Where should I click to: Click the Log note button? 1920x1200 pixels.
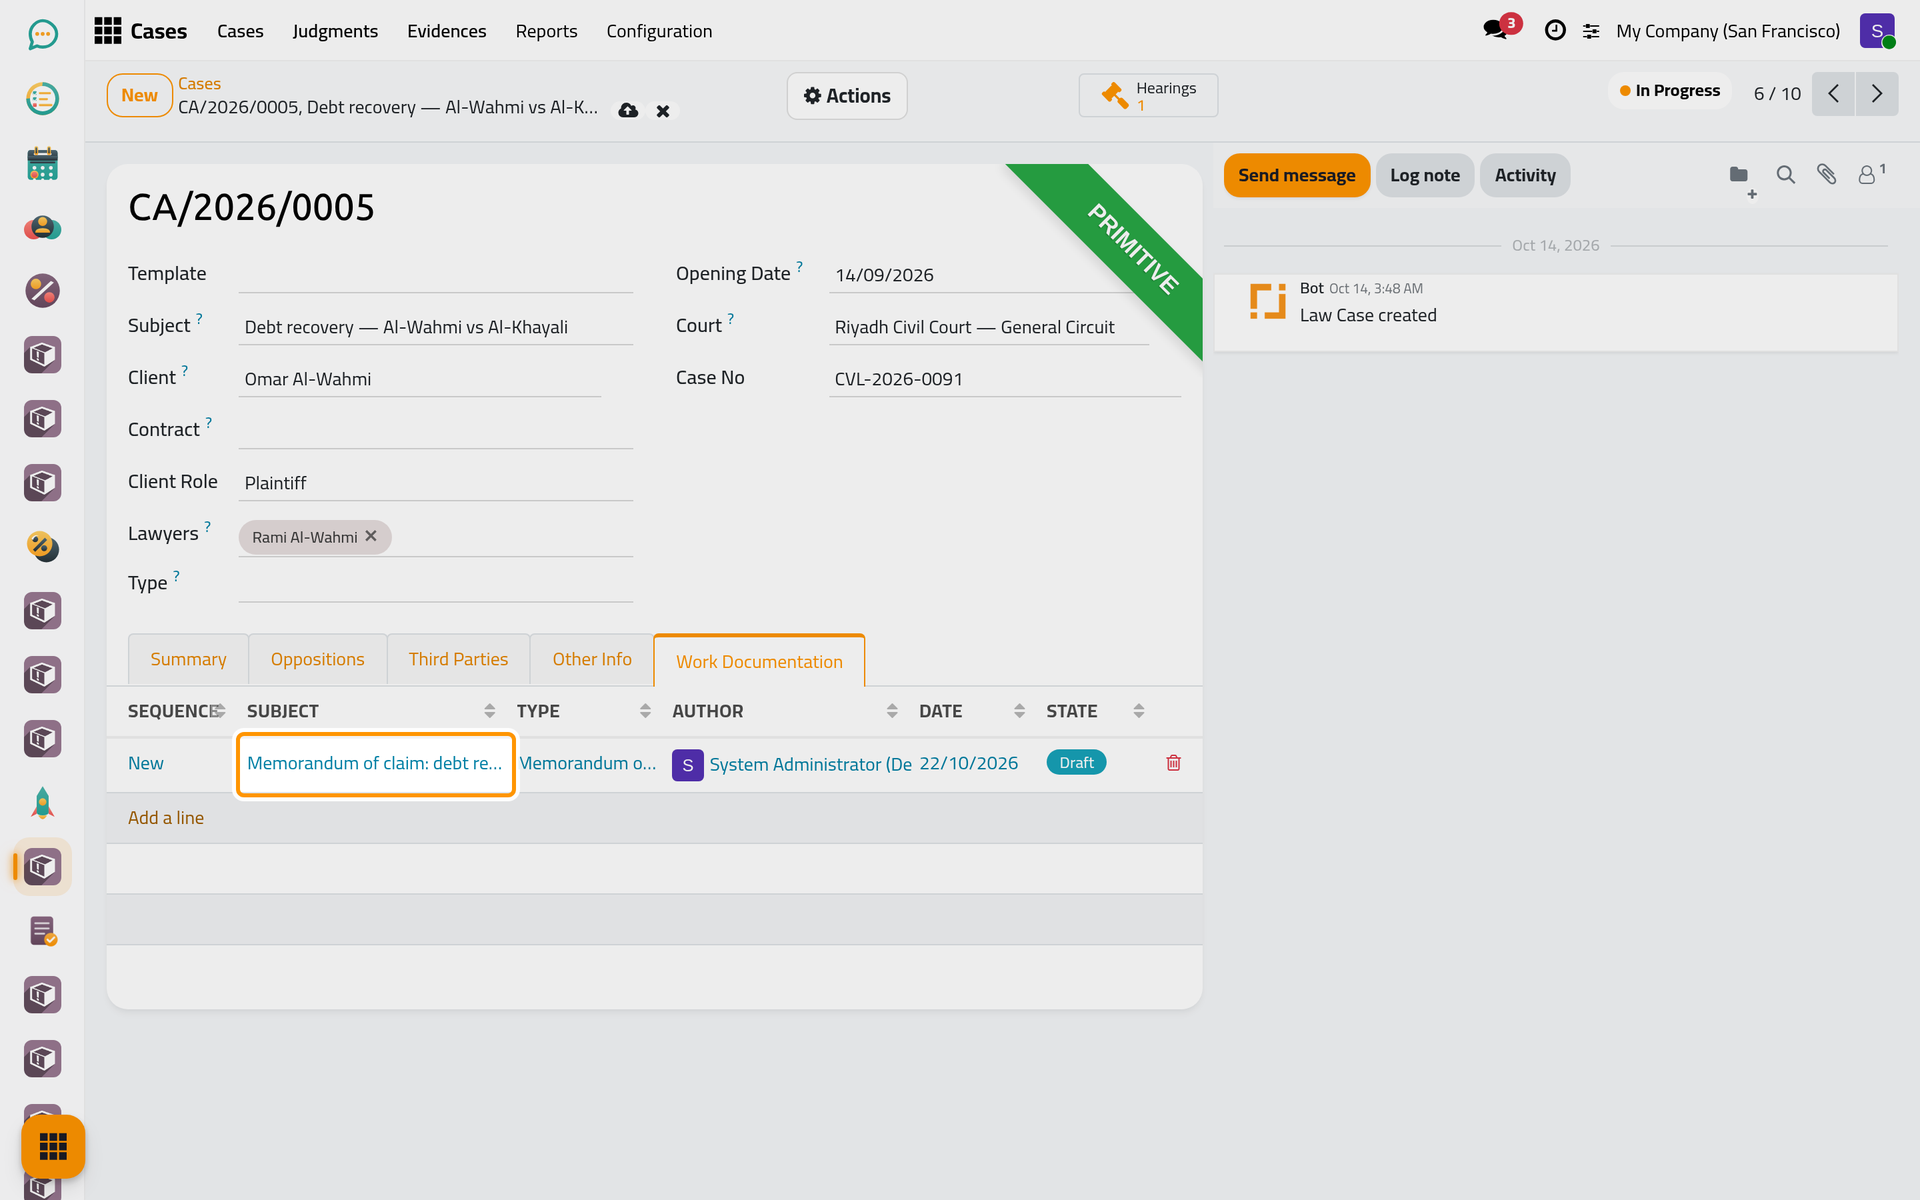click(x=1425, y=175)
